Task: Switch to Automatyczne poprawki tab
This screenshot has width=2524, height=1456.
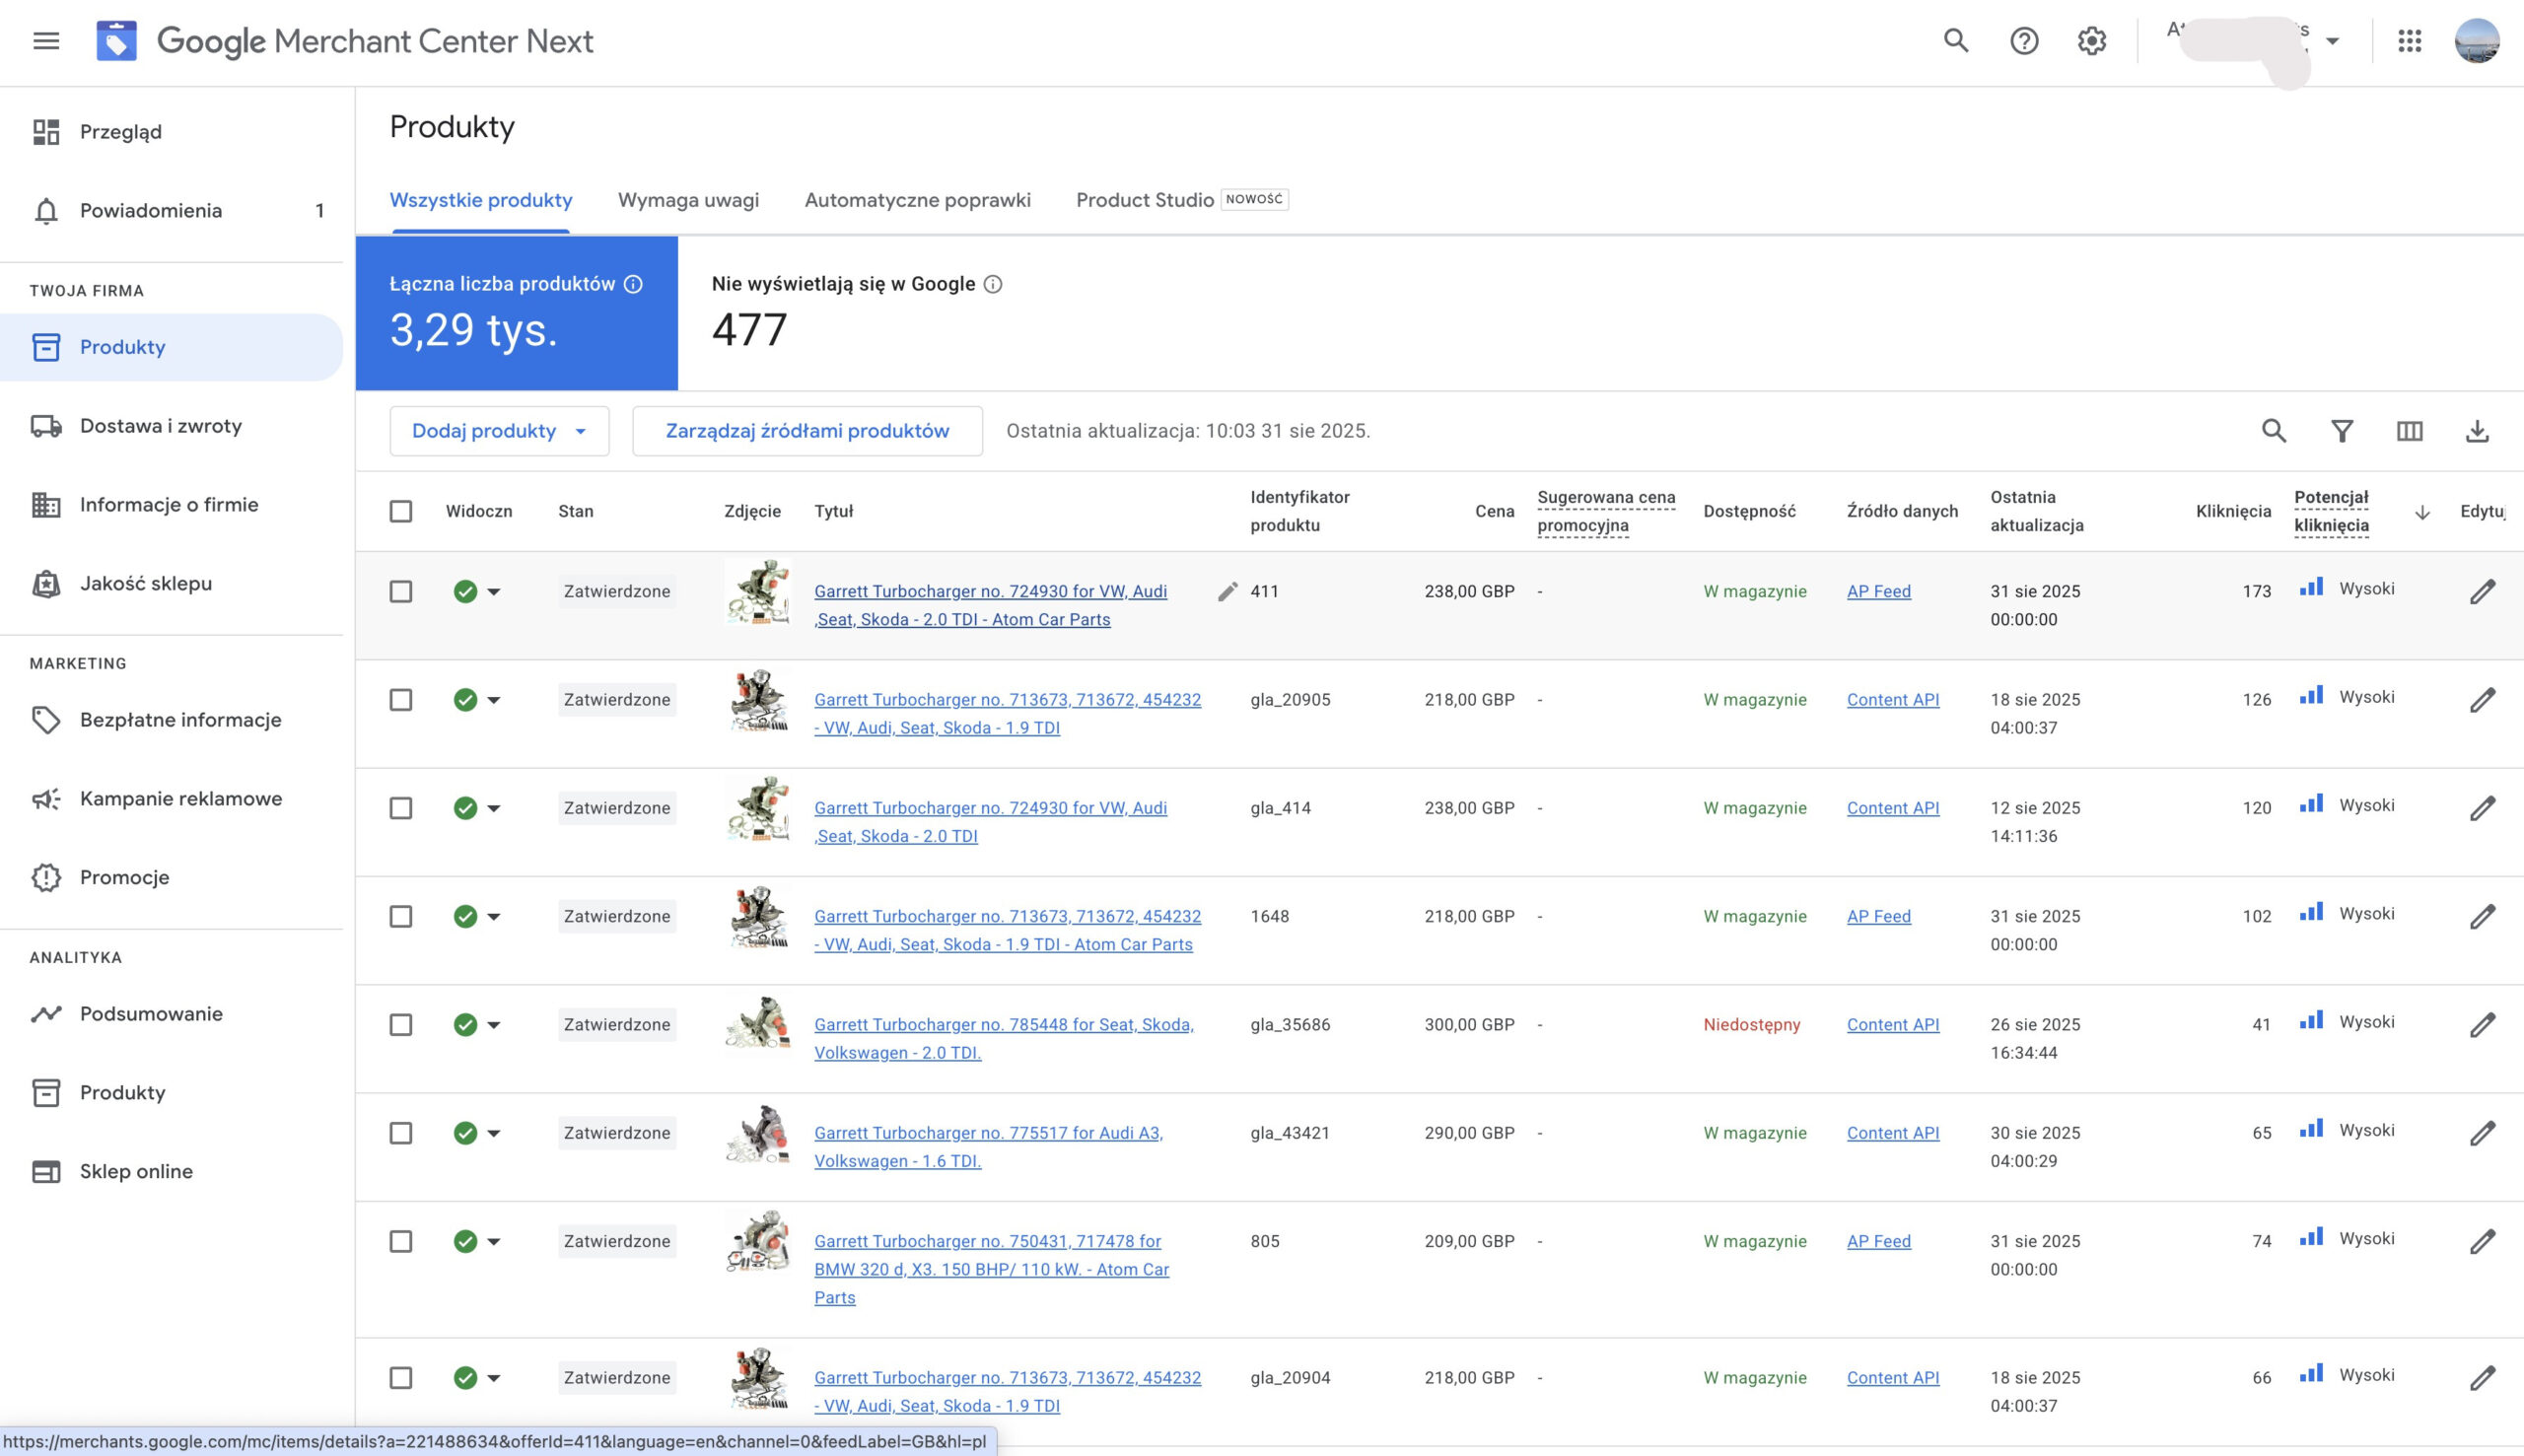Action: [x=917, y=200]
